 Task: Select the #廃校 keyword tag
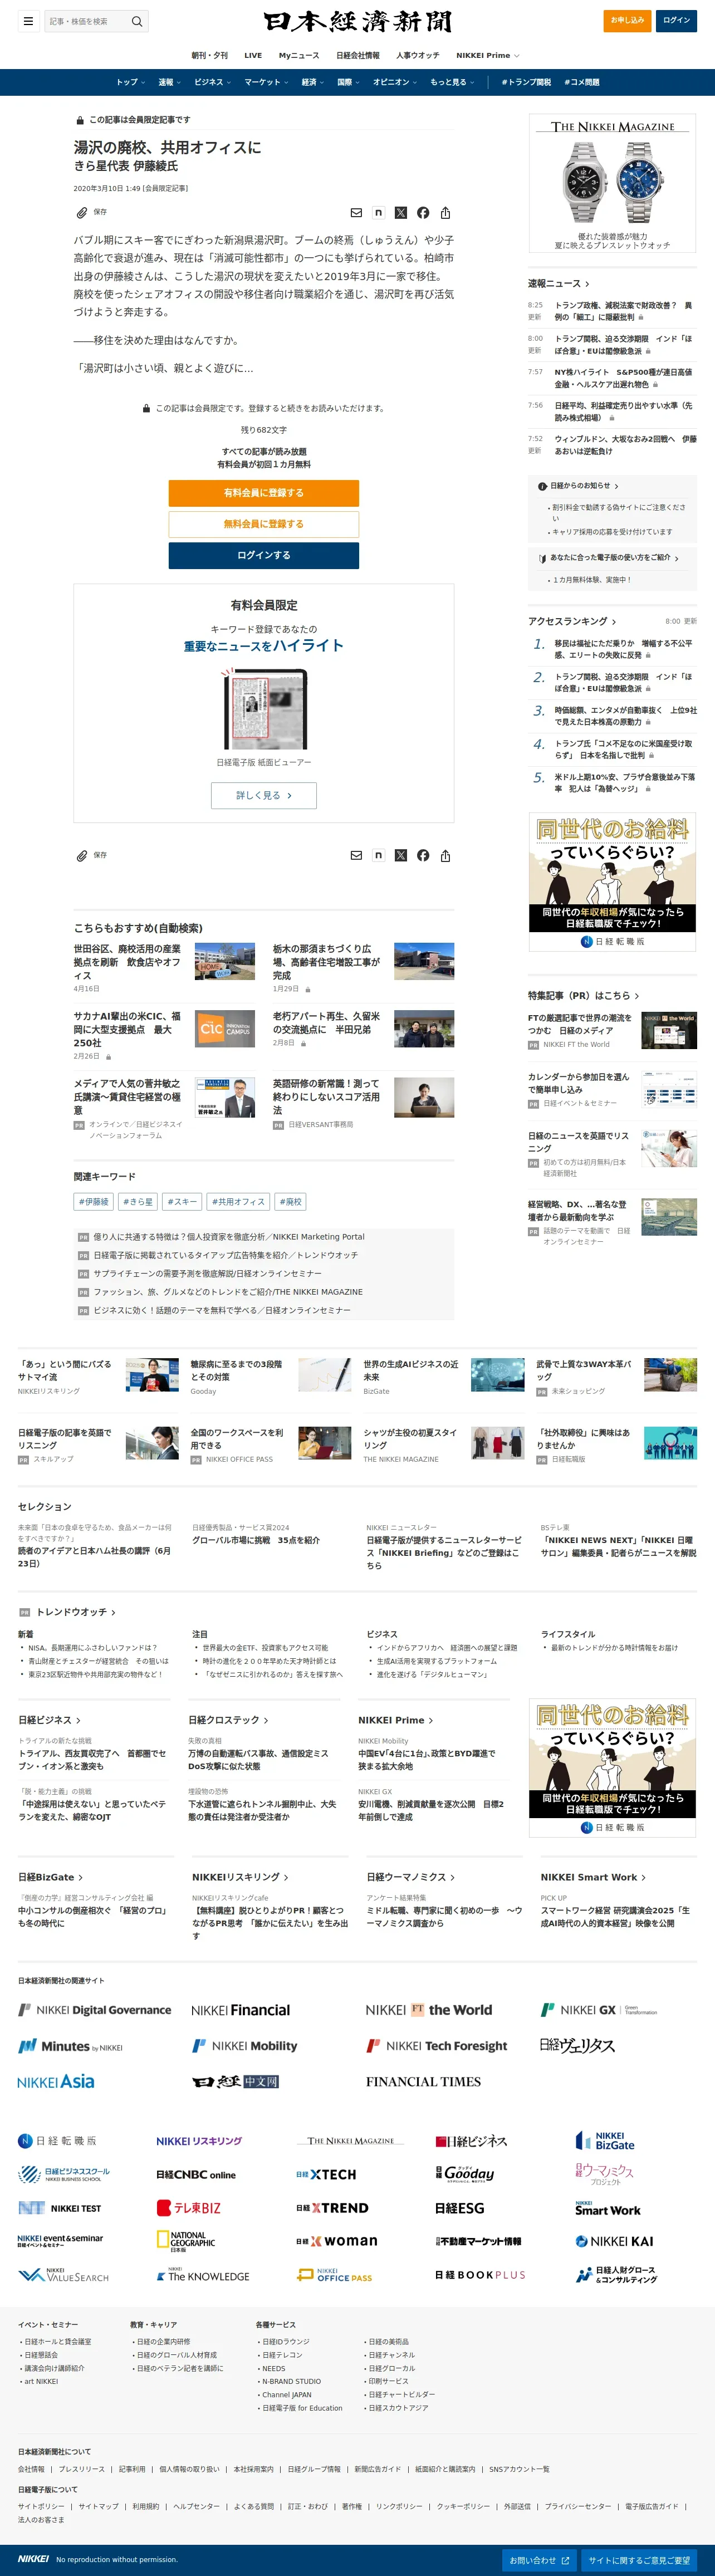click(291, 1202)
